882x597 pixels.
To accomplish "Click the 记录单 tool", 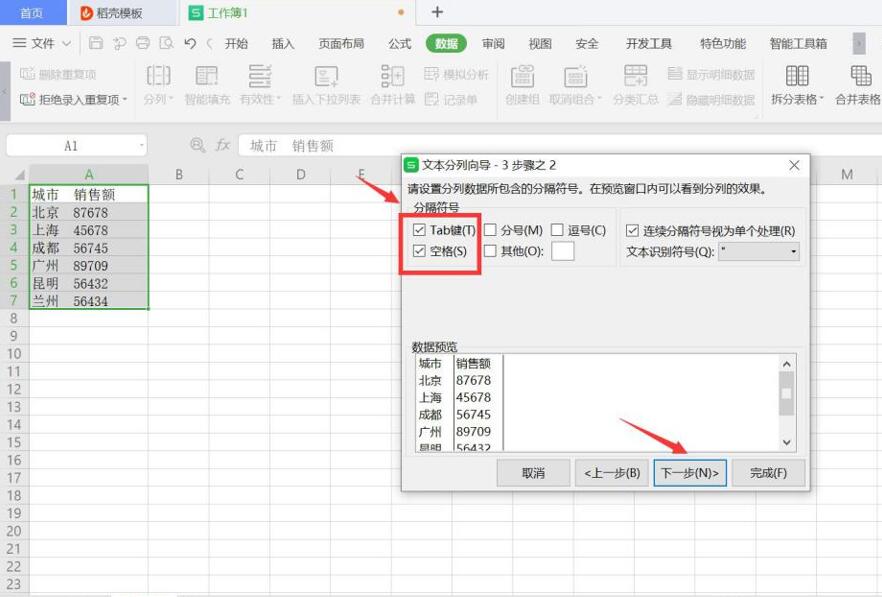I will (x=451, y=100).
